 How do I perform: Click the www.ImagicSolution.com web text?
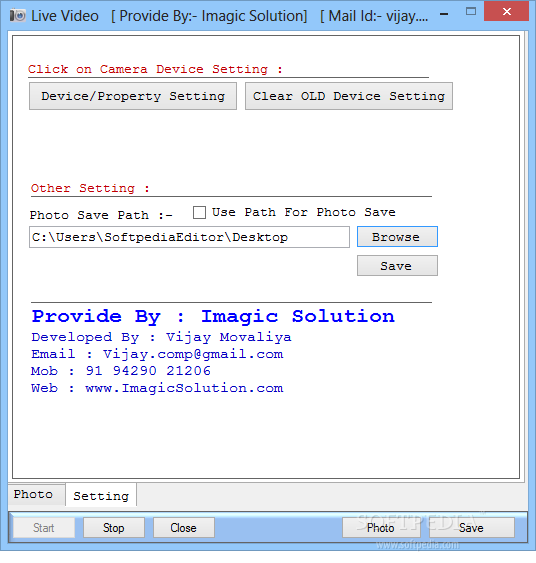pos(184,388)
